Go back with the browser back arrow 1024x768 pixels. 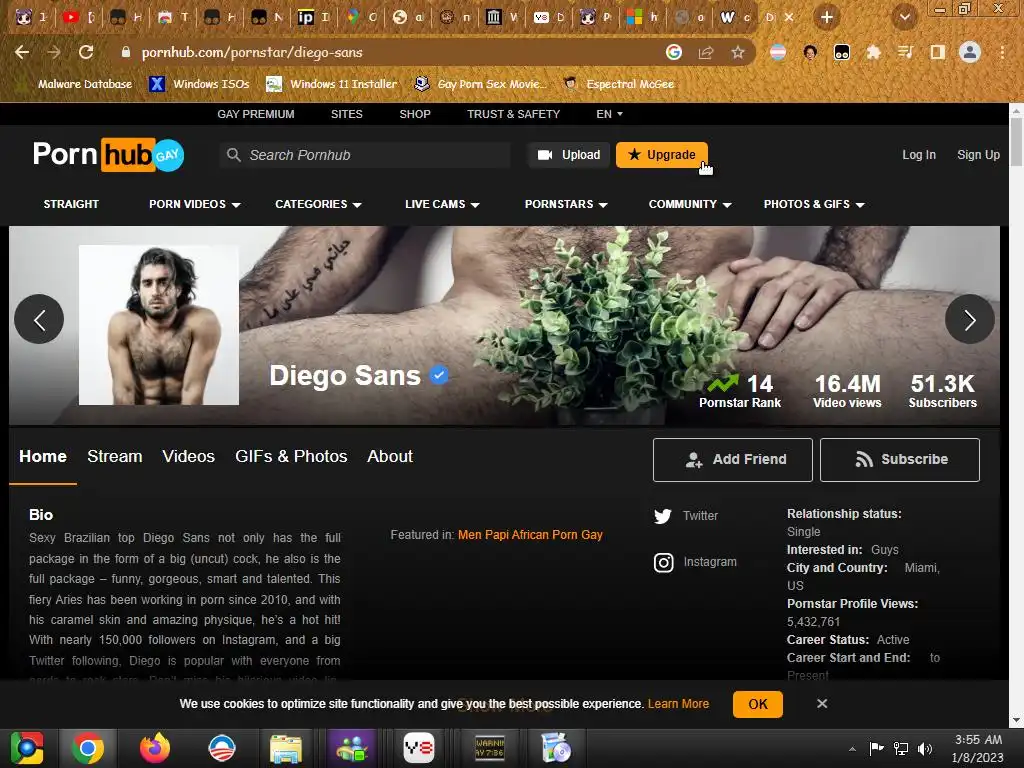pyautogui.click(x=22, y=52)
